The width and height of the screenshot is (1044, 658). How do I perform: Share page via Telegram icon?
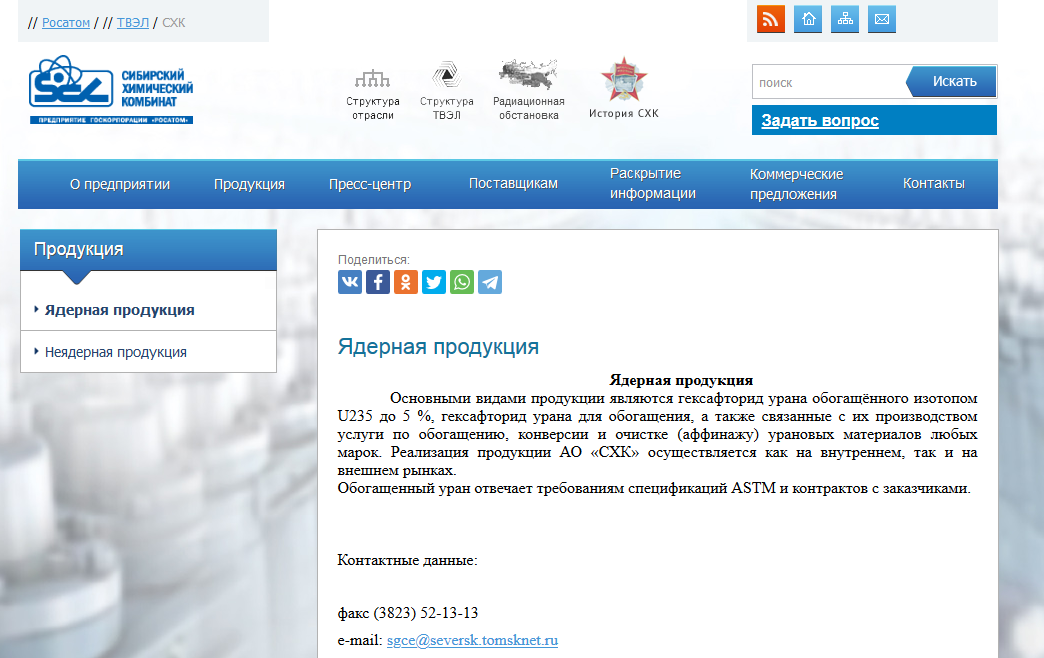click(489, 282)
